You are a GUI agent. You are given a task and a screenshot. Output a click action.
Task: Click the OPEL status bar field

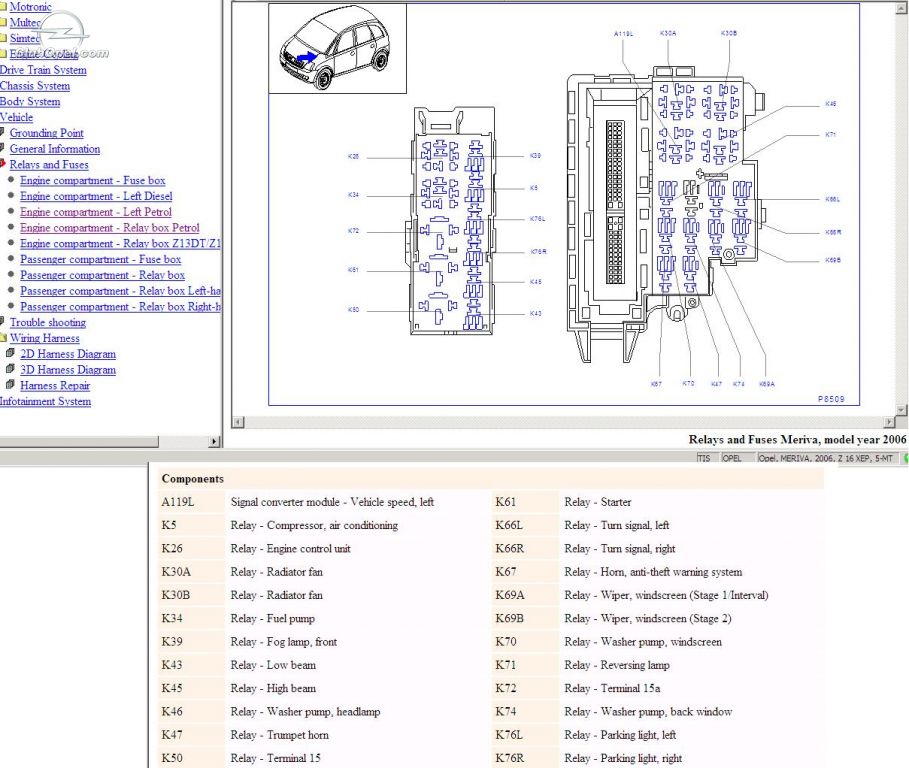[x=738, y=458]
